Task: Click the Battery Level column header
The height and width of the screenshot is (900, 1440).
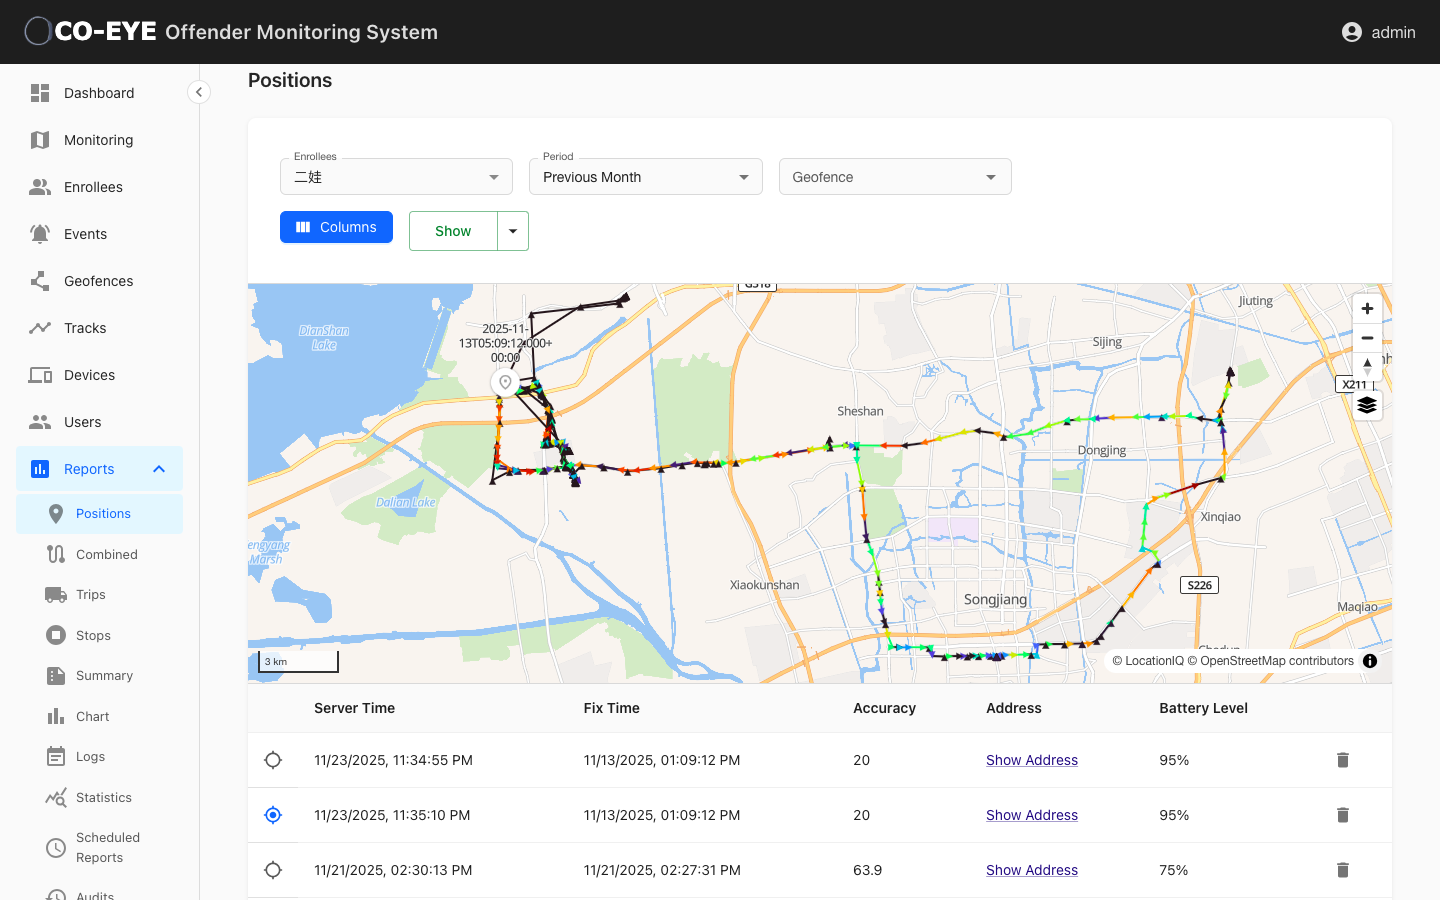Action: click(x=1203, y=708)
